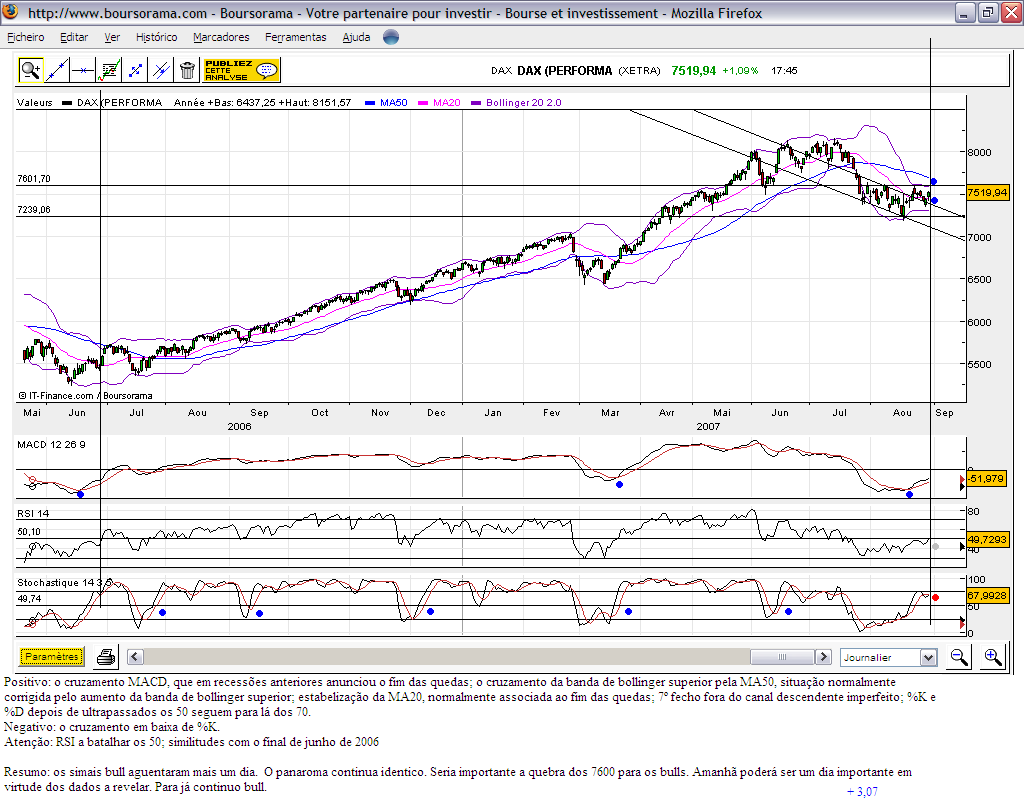The width and height of the screenshot is (1024, 800).
Task: Open the chart indicators tool
Action: click(109, 70)
